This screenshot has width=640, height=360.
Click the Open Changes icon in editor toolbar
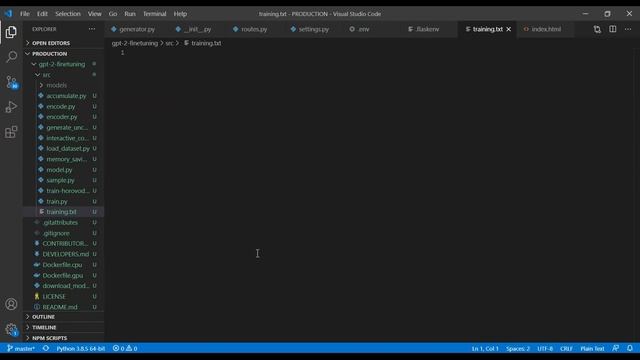click(597, 29)
